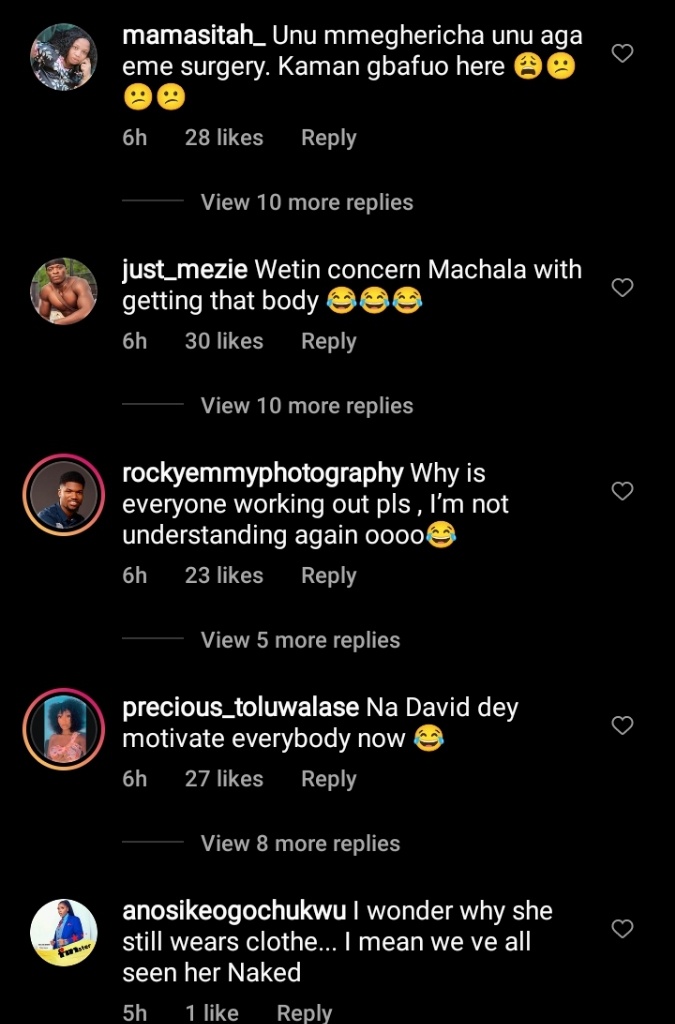The image size is (675, 1024).
Task: Reply to mamasitah_'s comment
Action: 328,138
